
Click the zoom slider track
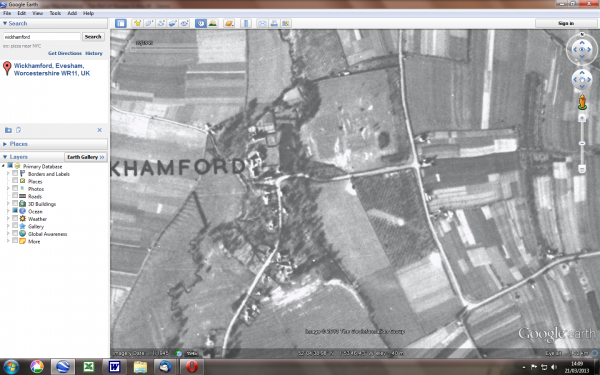582,143
